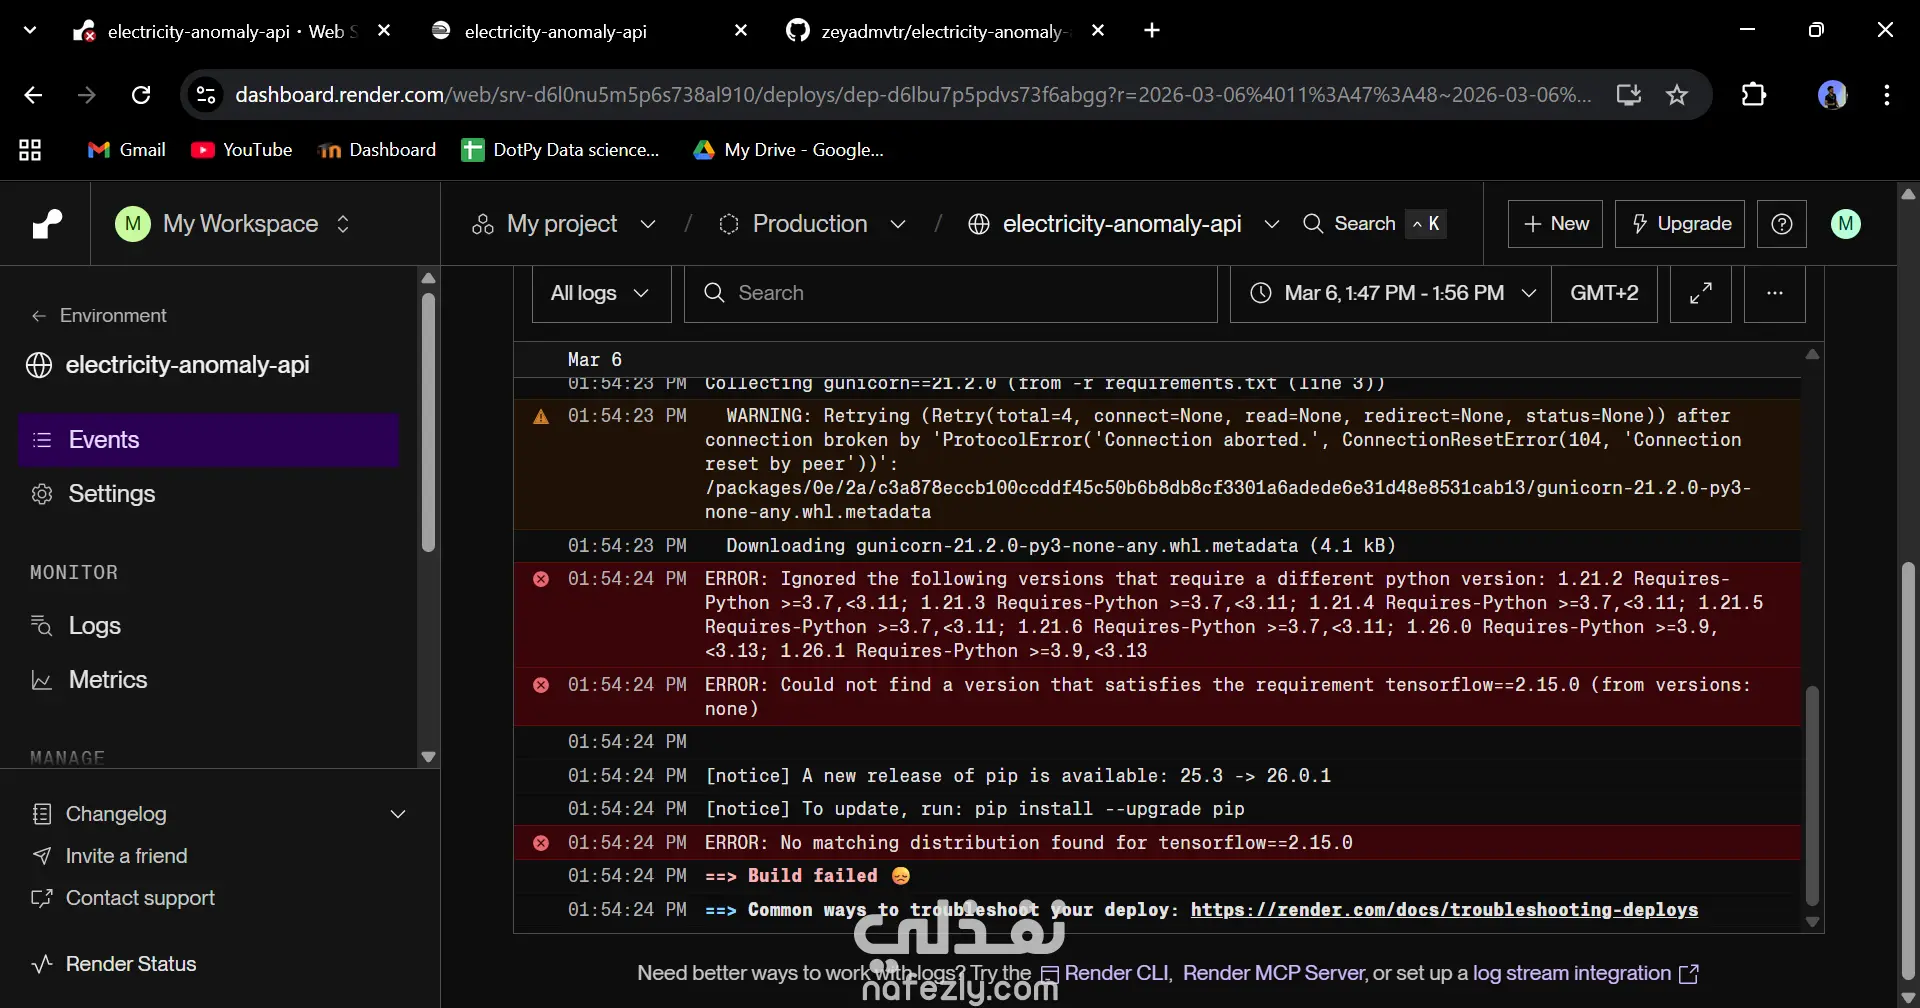
Task: Open the Mar 6 time range picker
Action: click(x=1391, y=293)
